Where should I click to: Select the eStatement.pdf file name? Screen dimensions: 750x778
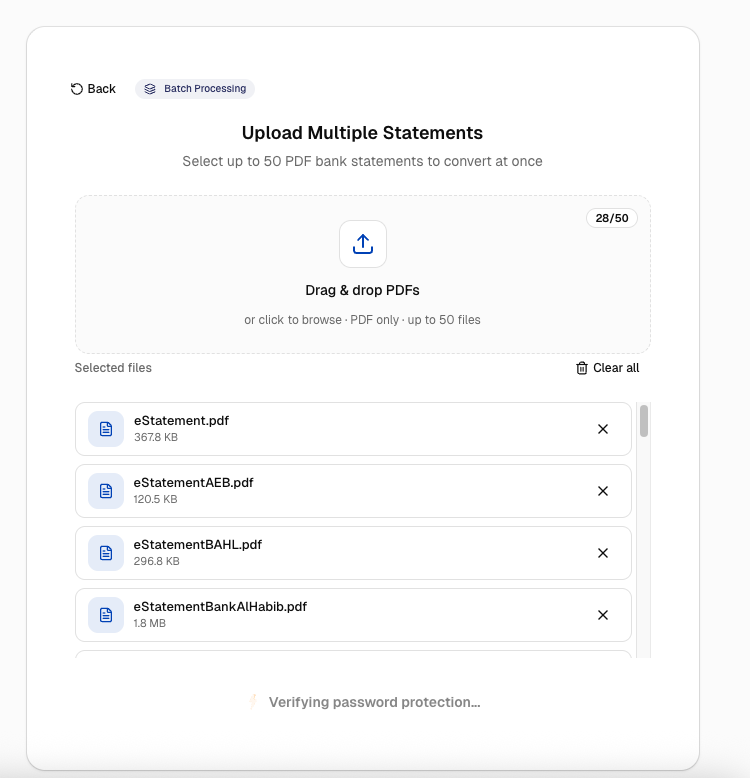[x=182, y=421]
